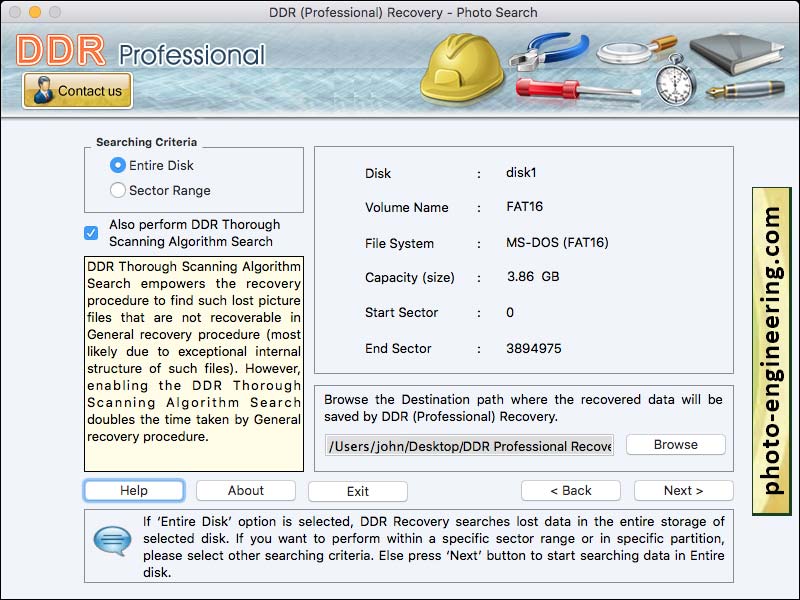Click the About button
Viewport: 800px width, 600px height.
[245, 490]
